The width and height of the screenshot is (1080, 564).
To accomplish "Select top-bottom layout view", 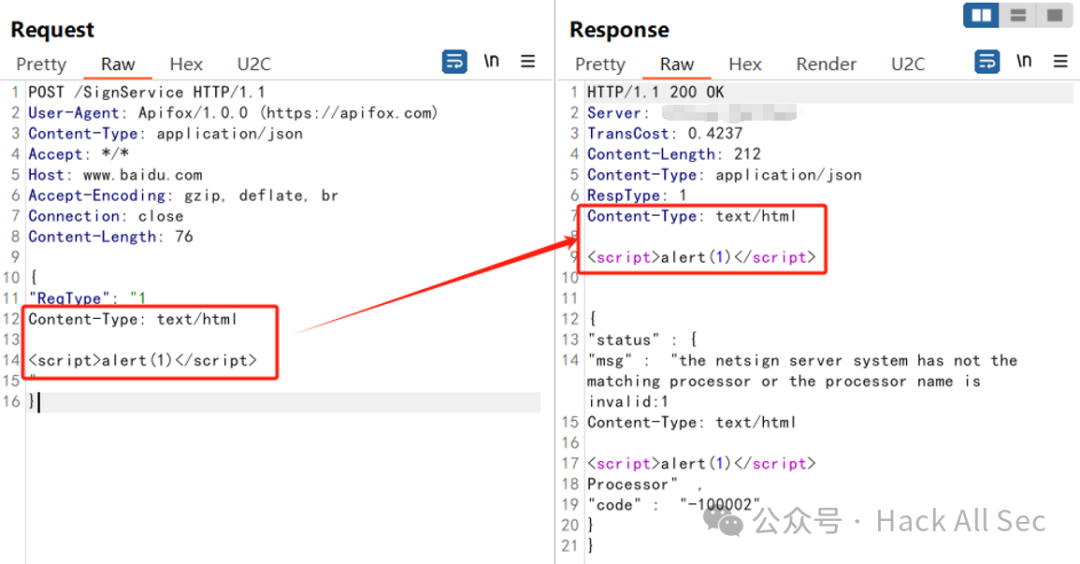I will tap(1018, 15).
